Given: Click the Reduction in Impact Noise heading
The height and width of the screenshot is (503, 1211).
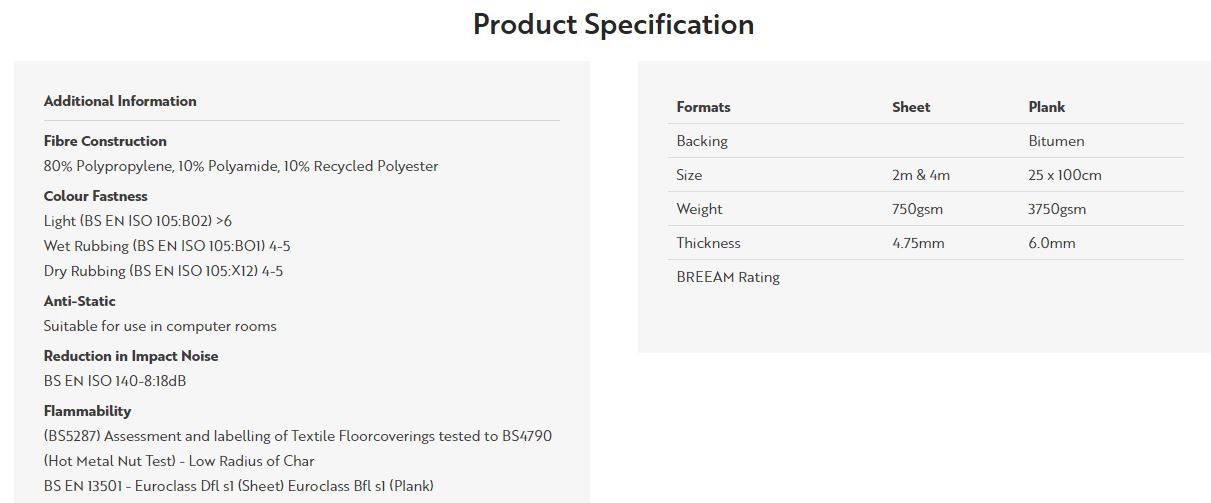Looking at the screenshot, I should (x=131, y=356).
